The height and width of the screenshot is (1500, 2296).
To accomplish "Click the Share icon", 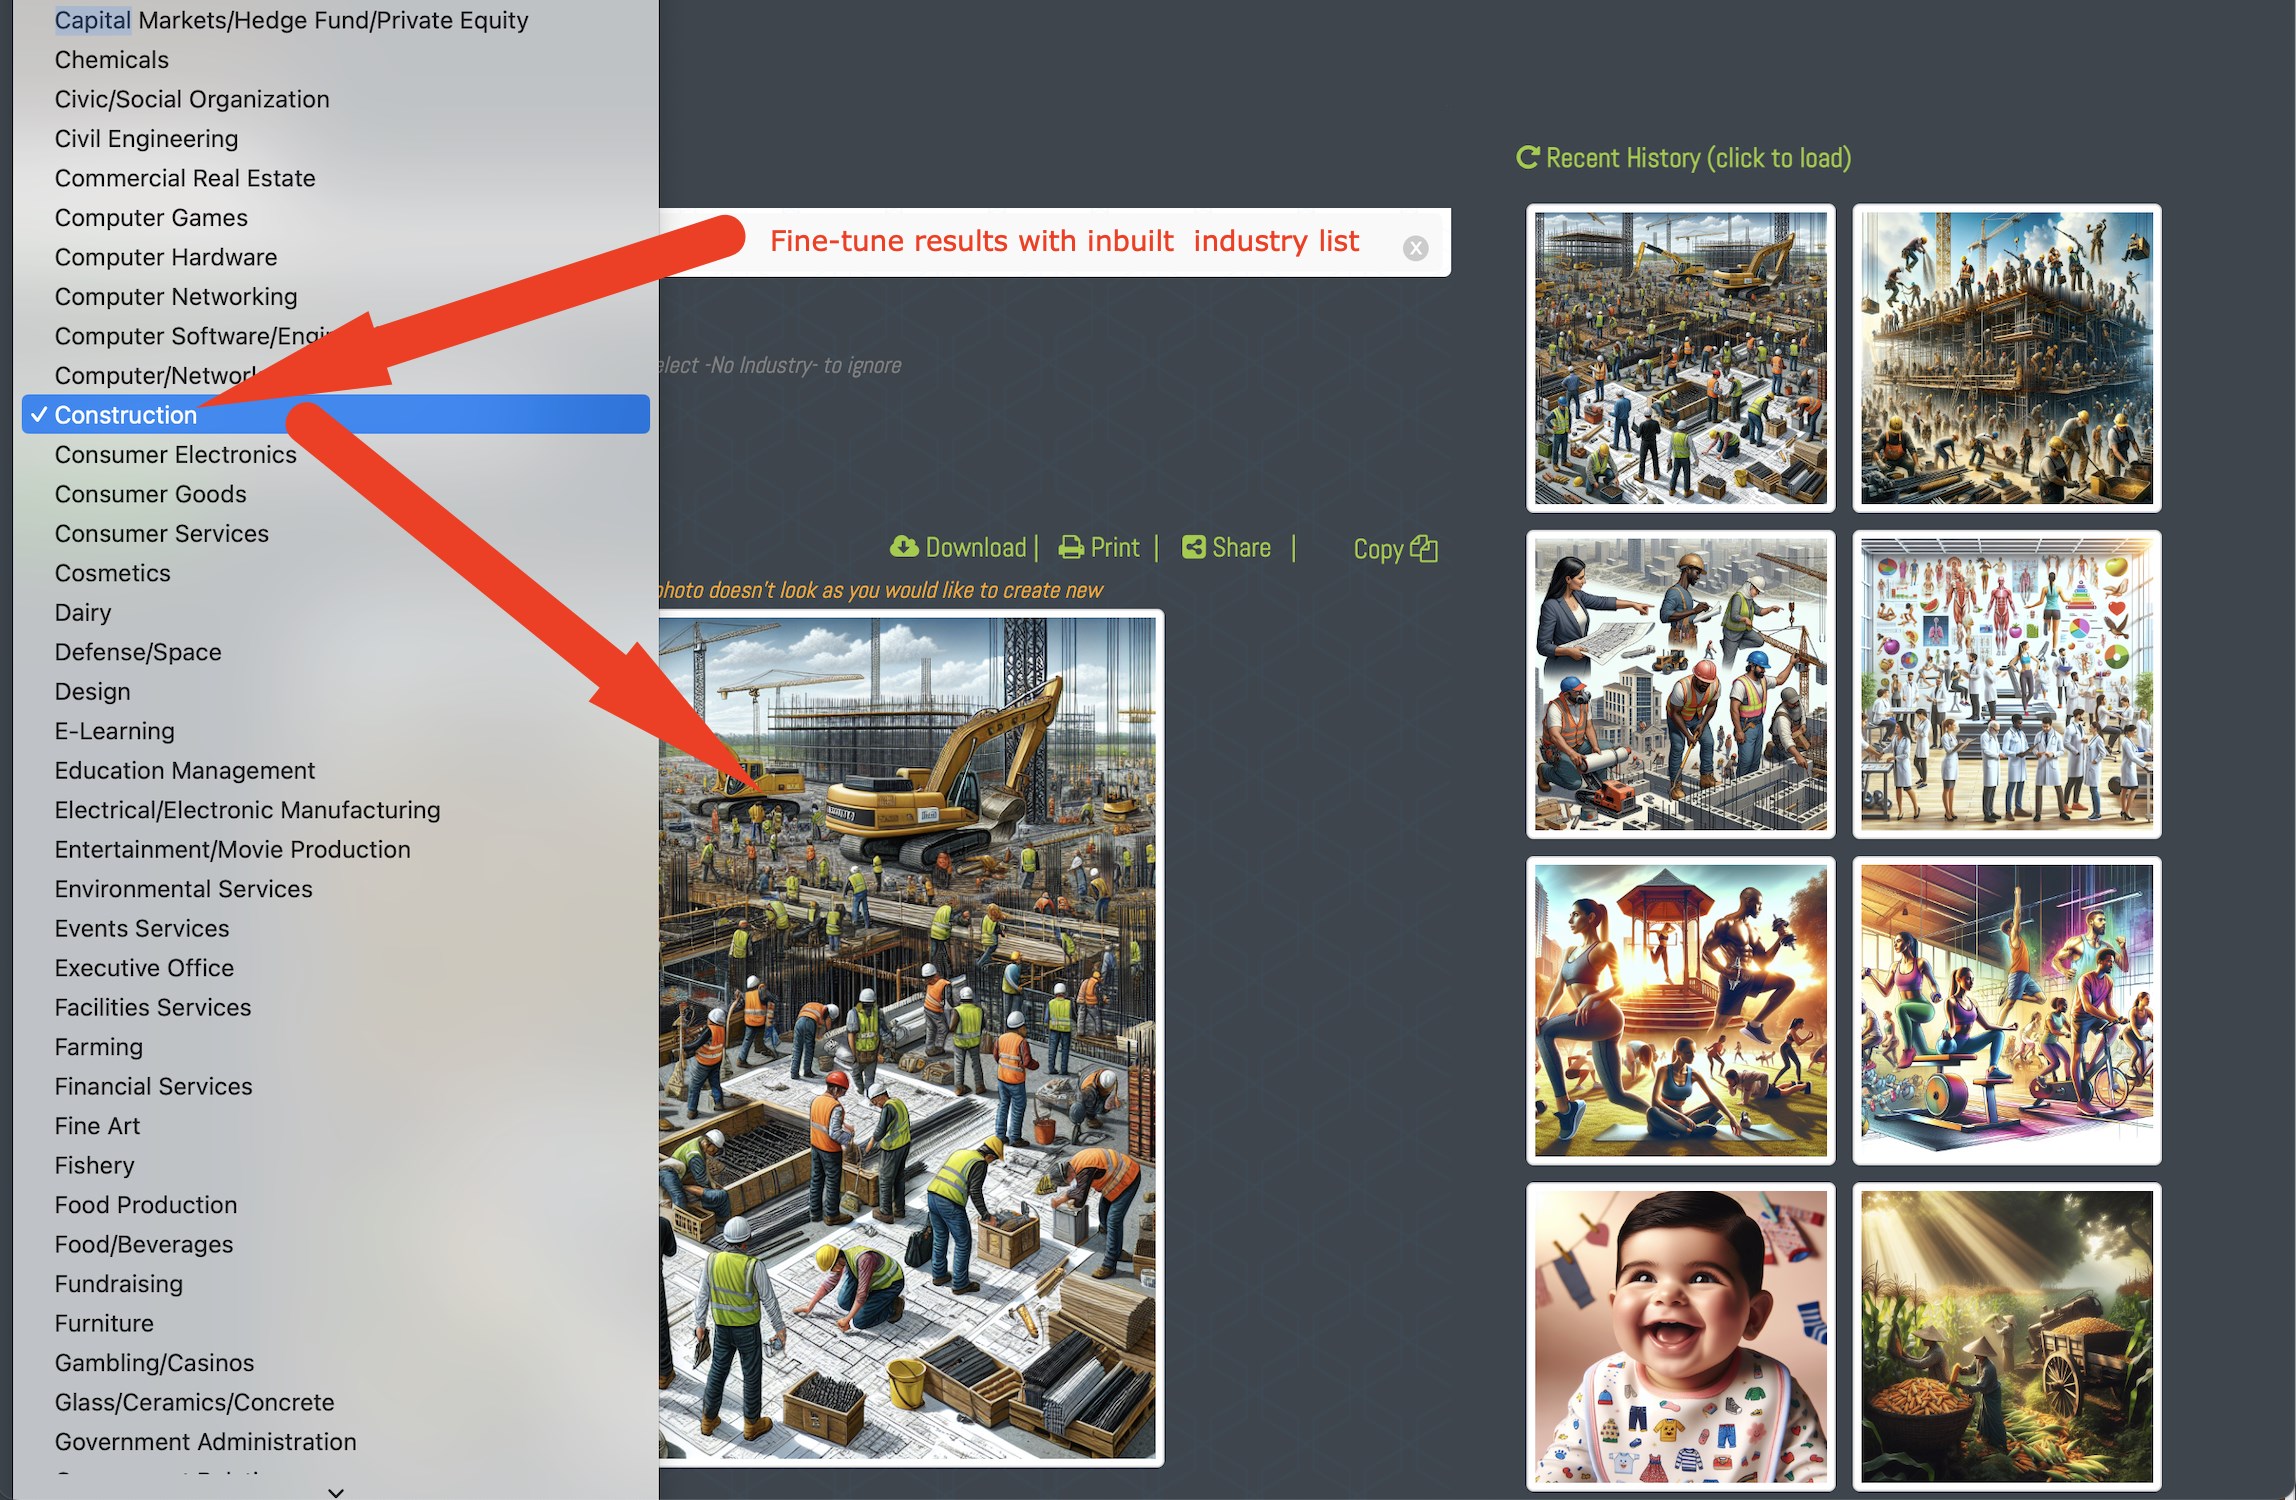I will pyautogui.click(x=1193, y=547).
